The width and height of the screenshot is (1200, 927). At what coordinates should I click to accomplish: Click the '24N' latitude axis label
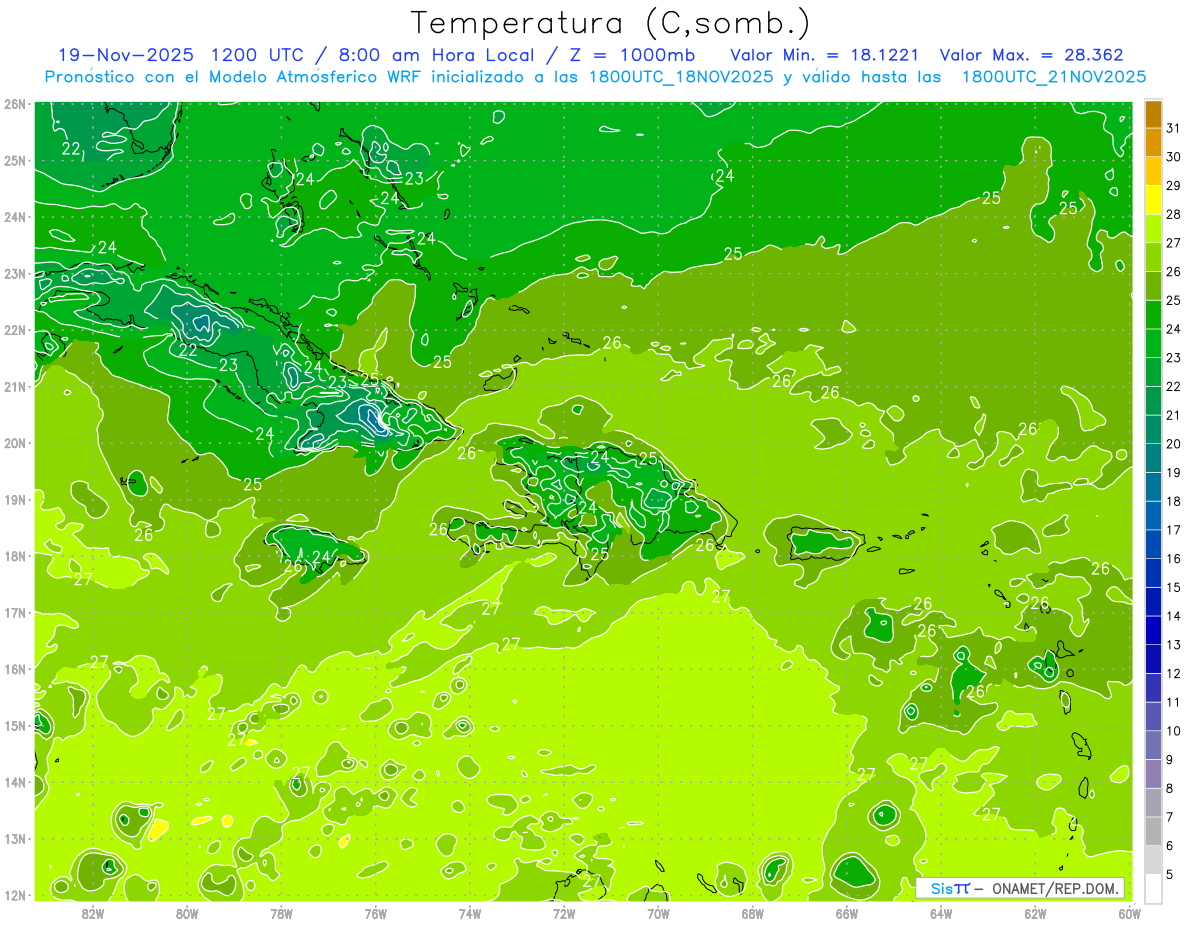15,217
